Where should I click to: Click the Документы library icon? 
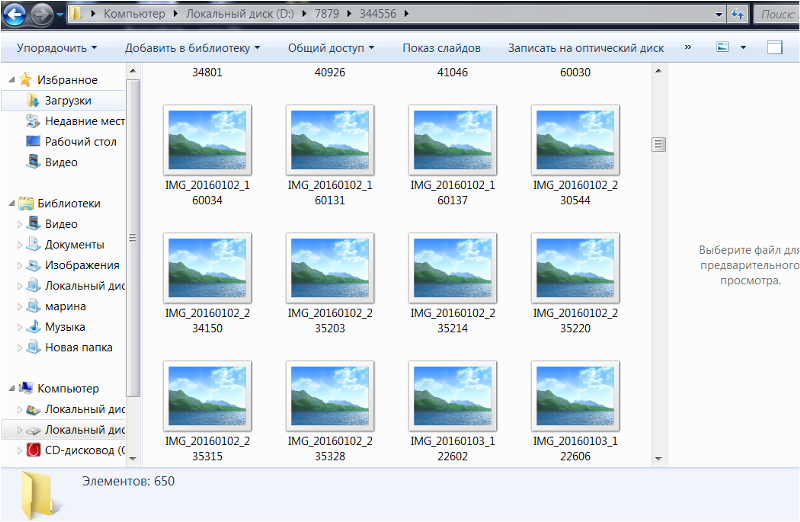[33, 244]
